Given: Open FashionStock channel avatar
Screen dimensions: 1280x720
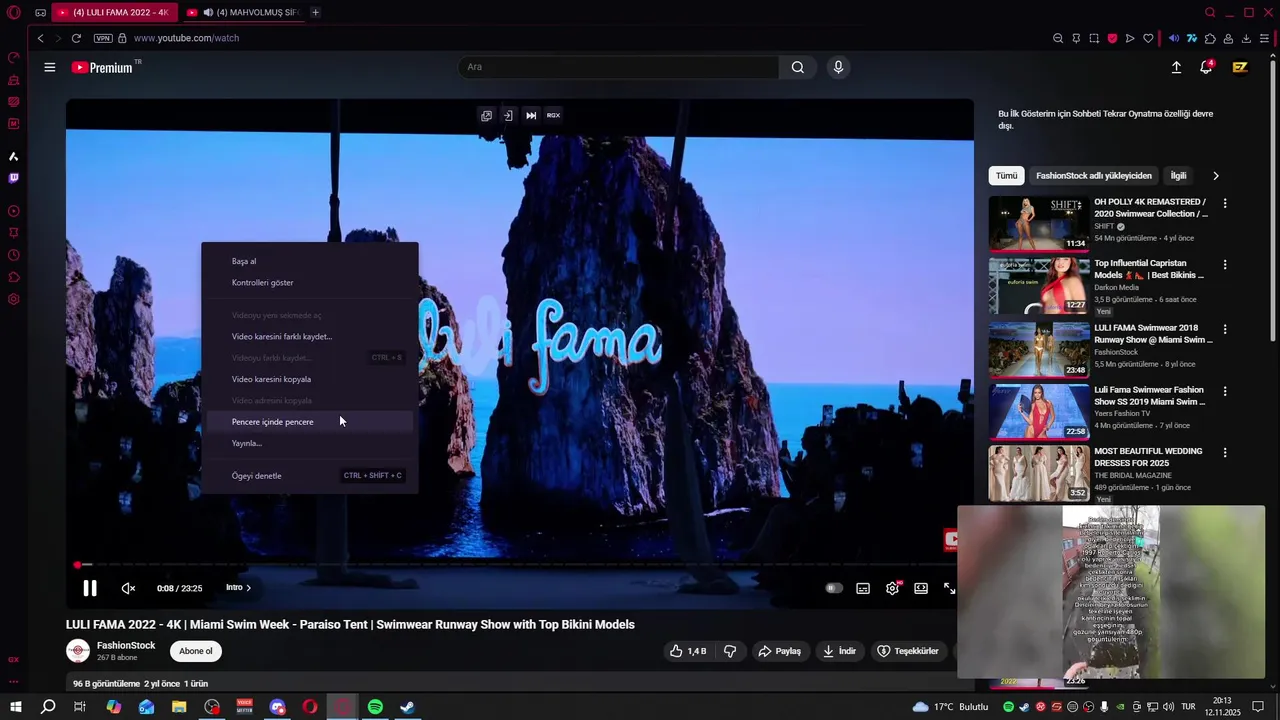Looking at the screenshot, I should [78, 651].
